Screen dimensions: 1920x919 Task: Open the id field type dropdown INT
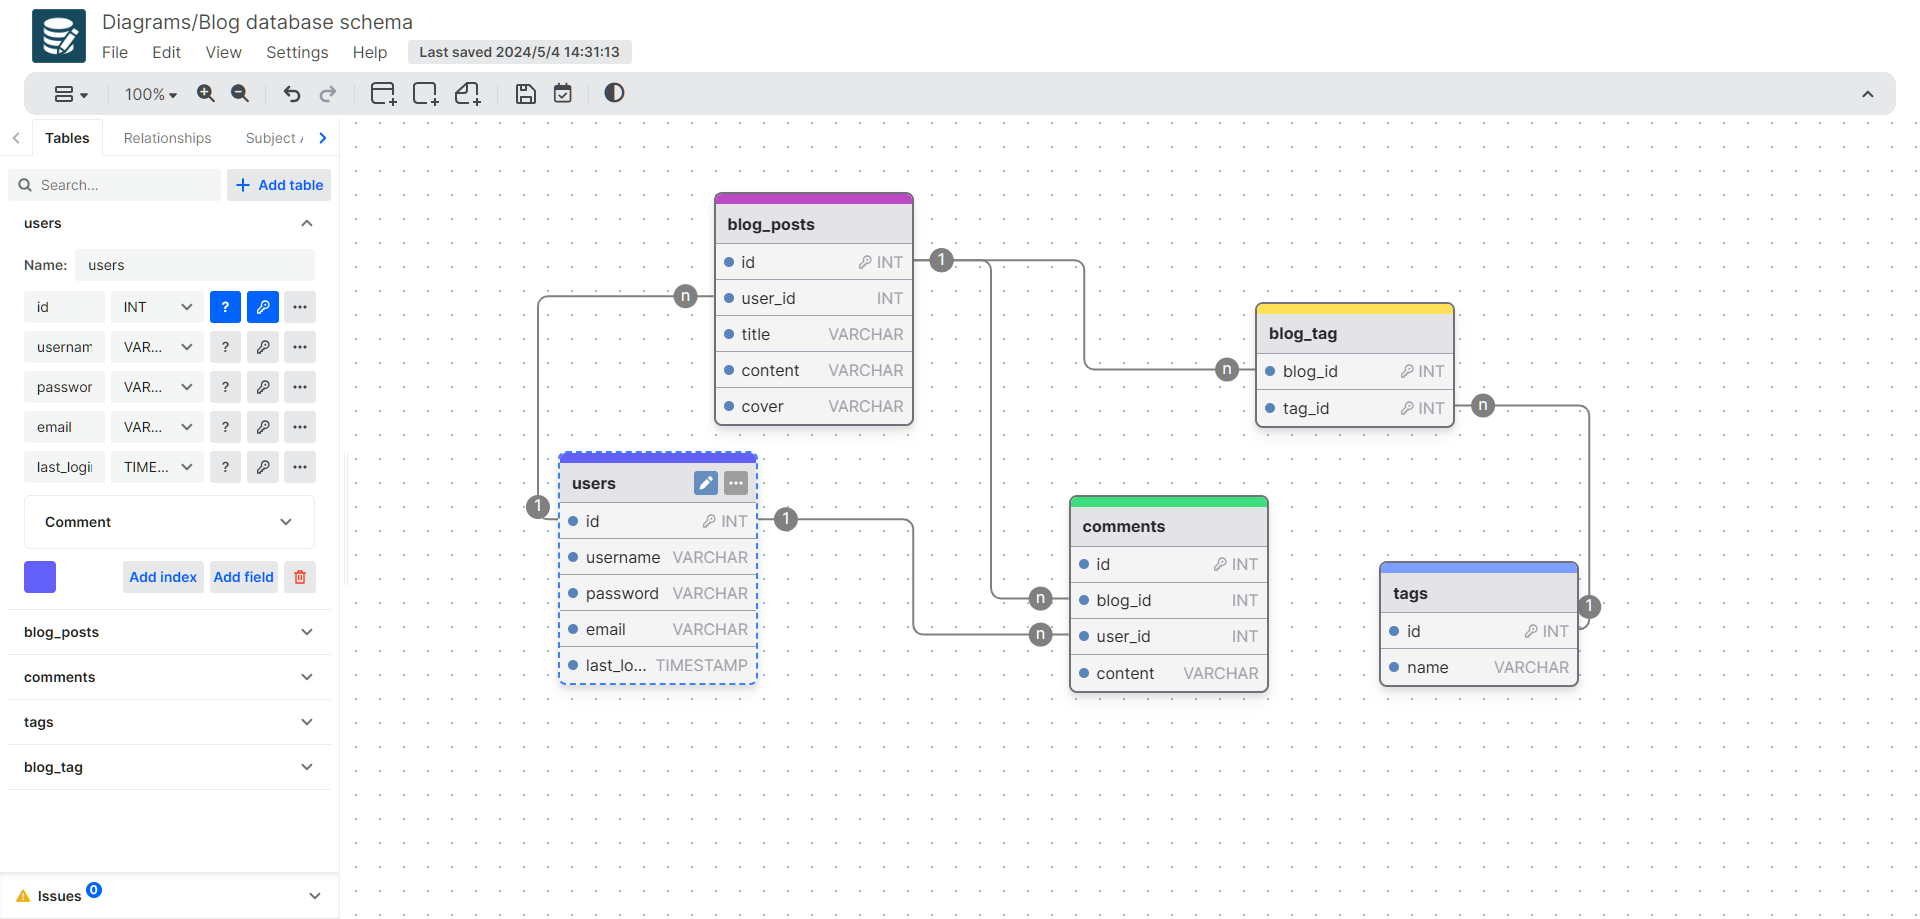click(x=157, y=307)
